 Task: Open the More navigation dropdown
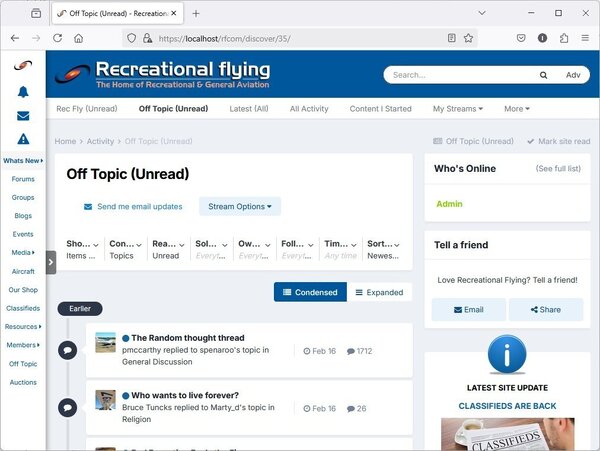pos(516,108)
